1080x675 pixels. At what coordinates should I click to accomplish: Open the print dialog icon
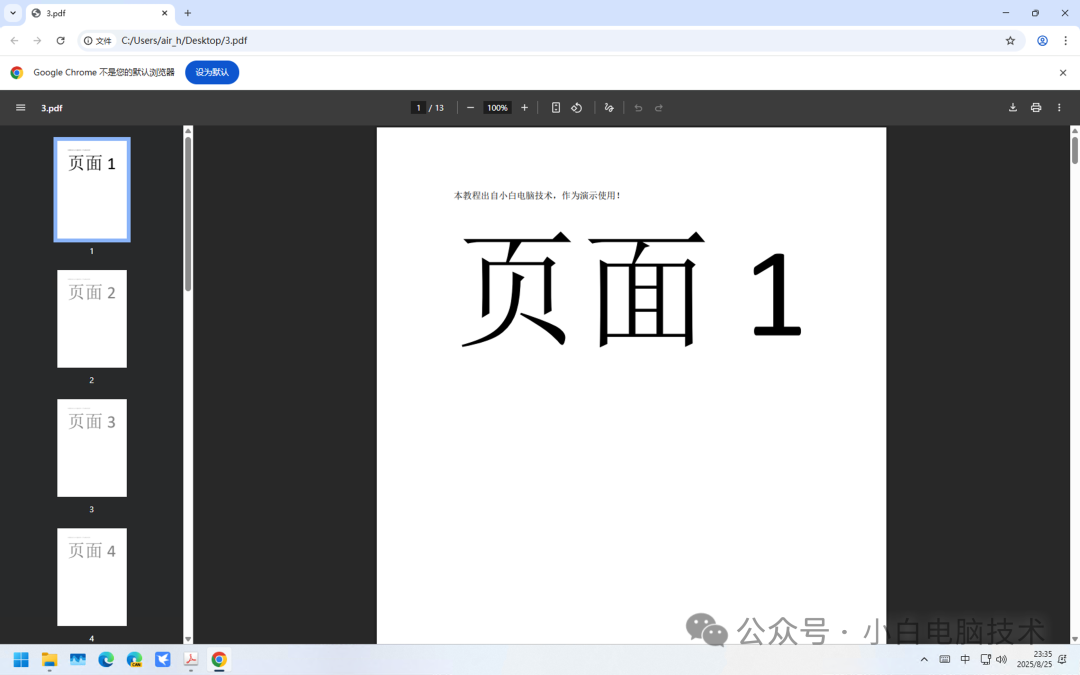pos(1036,107)
